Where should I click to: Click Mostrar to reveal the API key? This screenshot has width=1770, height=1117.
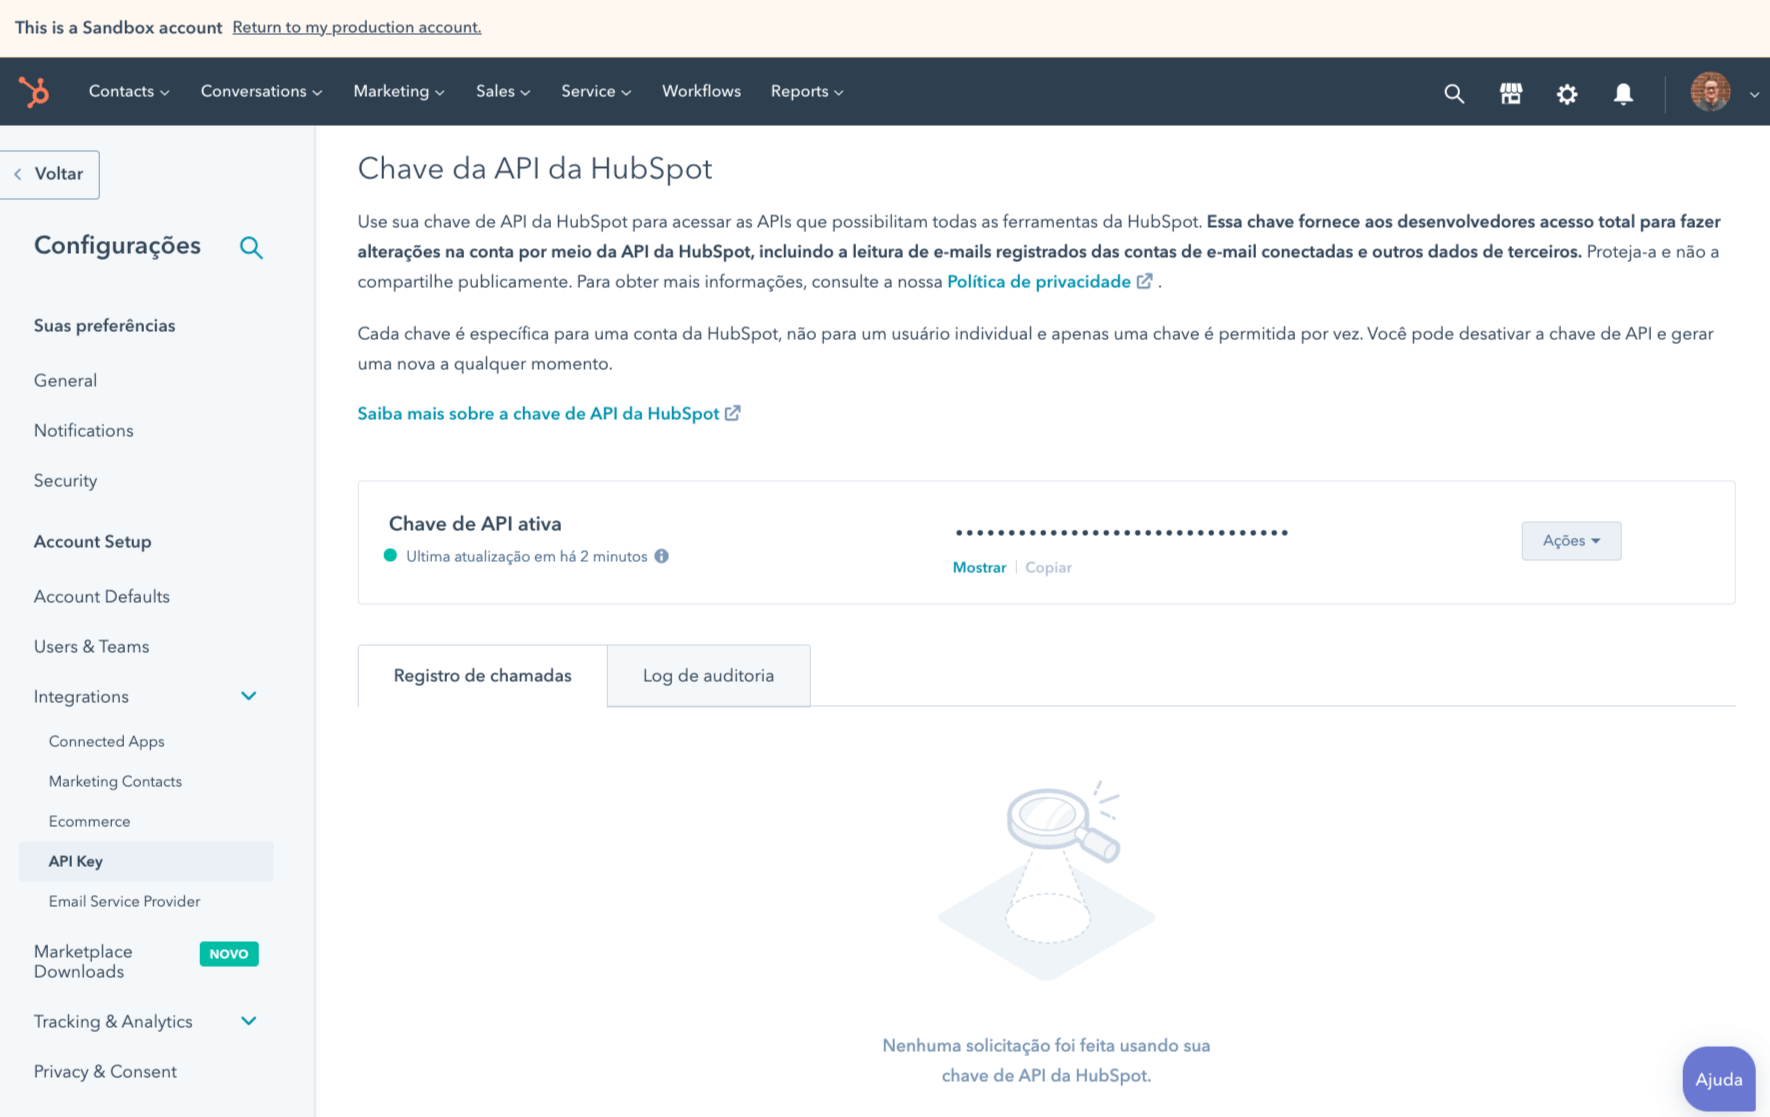tap(979, 567)
